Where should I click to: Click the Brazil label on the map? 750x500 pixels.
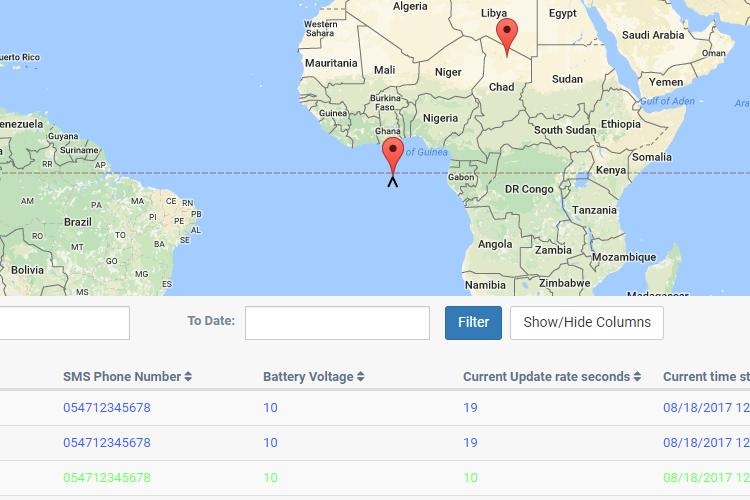coord(77,222)
